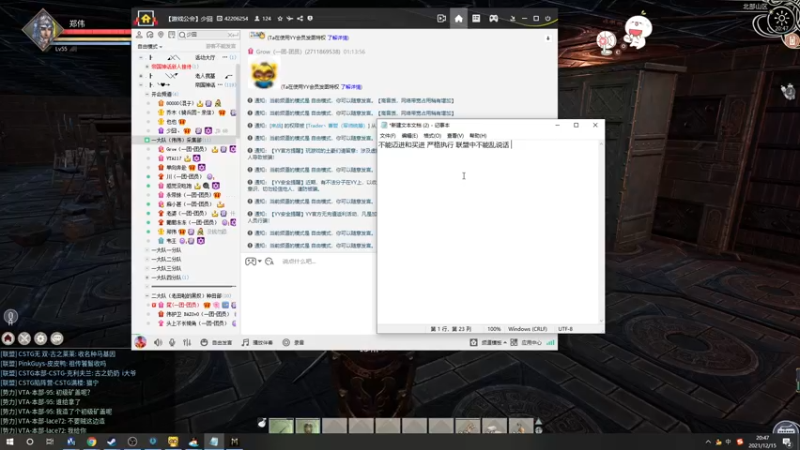Click the first 了解详情 link in chat

pos(338,38)
